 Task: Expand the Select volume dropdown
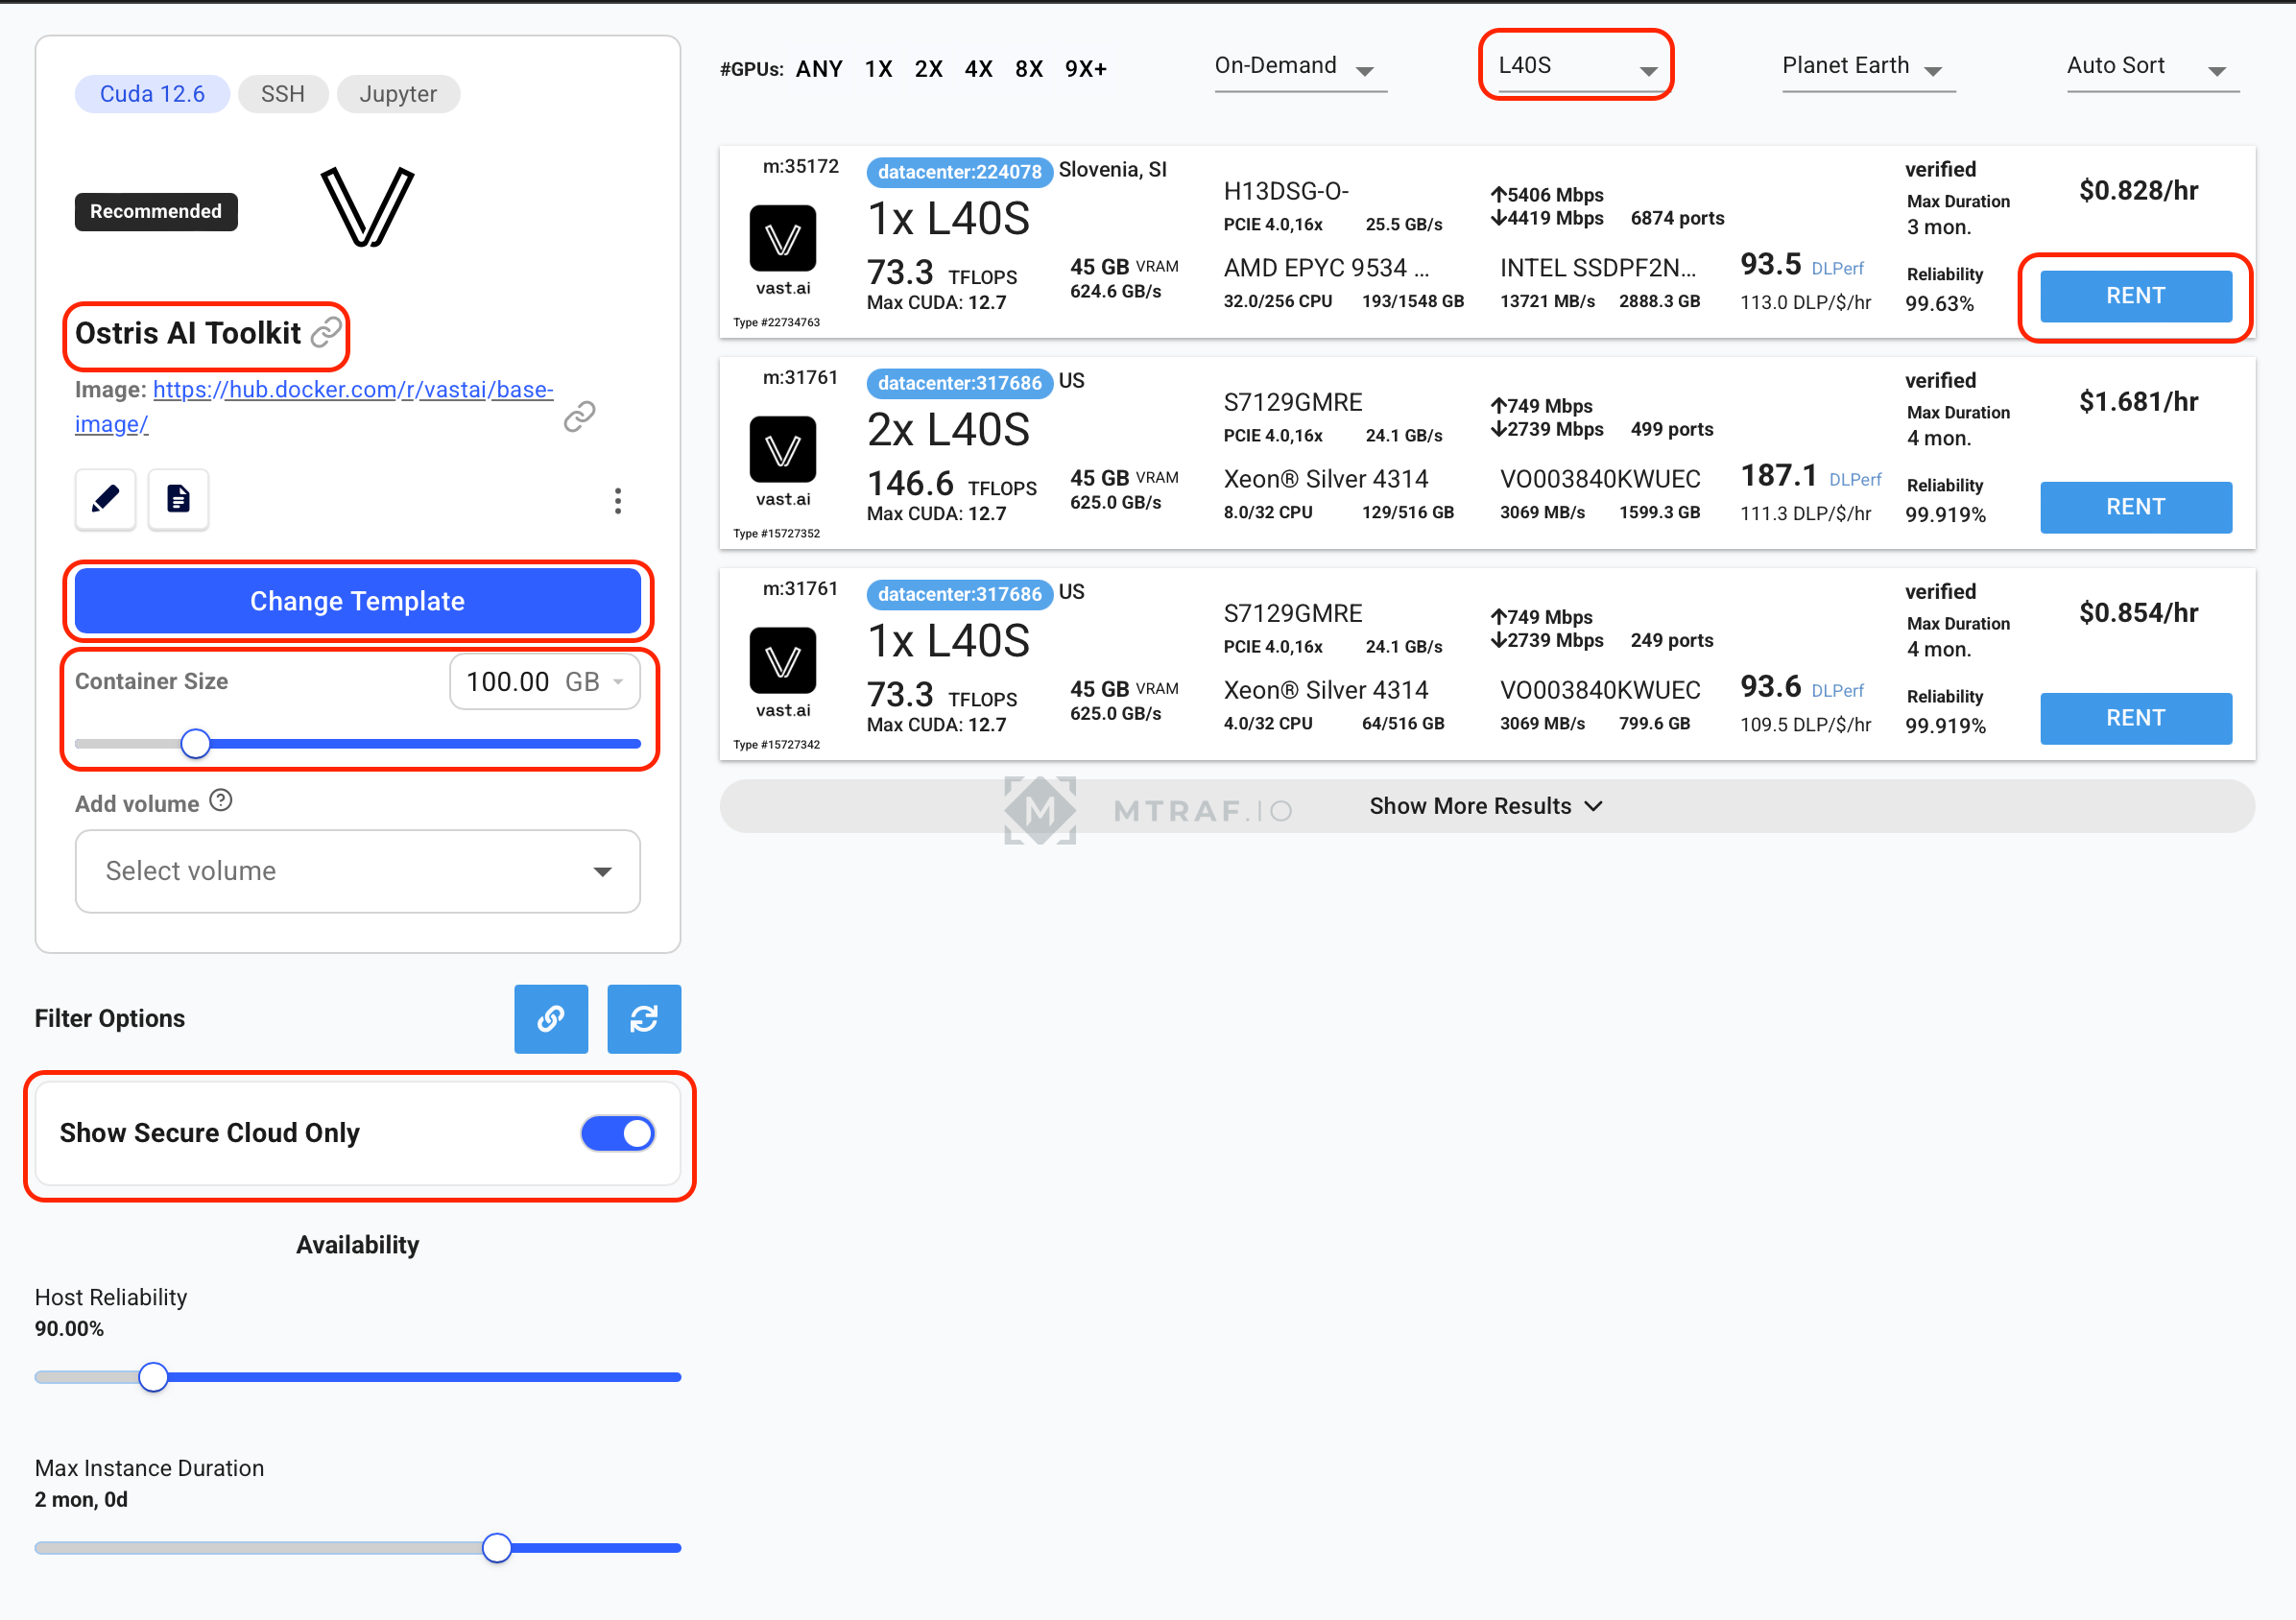click(x=357, y=870)
